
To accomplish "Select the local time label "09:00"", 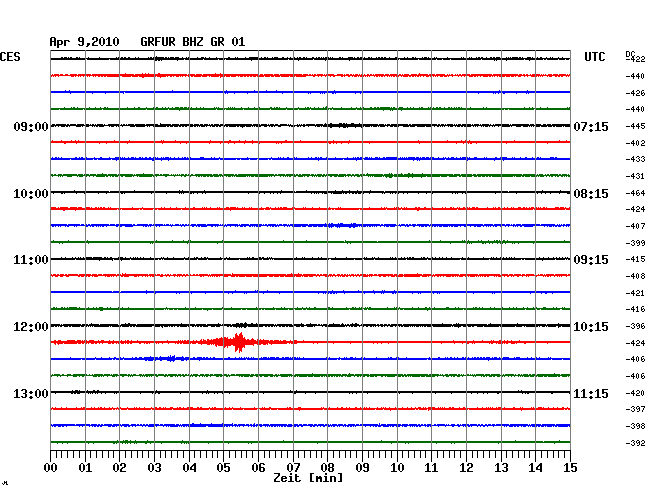I will [x=31, y=126].
